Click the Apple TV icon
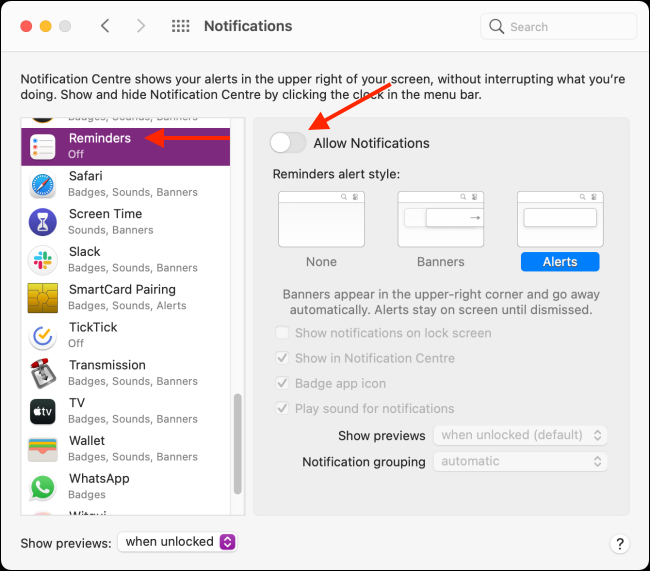 tap(42, 411)
